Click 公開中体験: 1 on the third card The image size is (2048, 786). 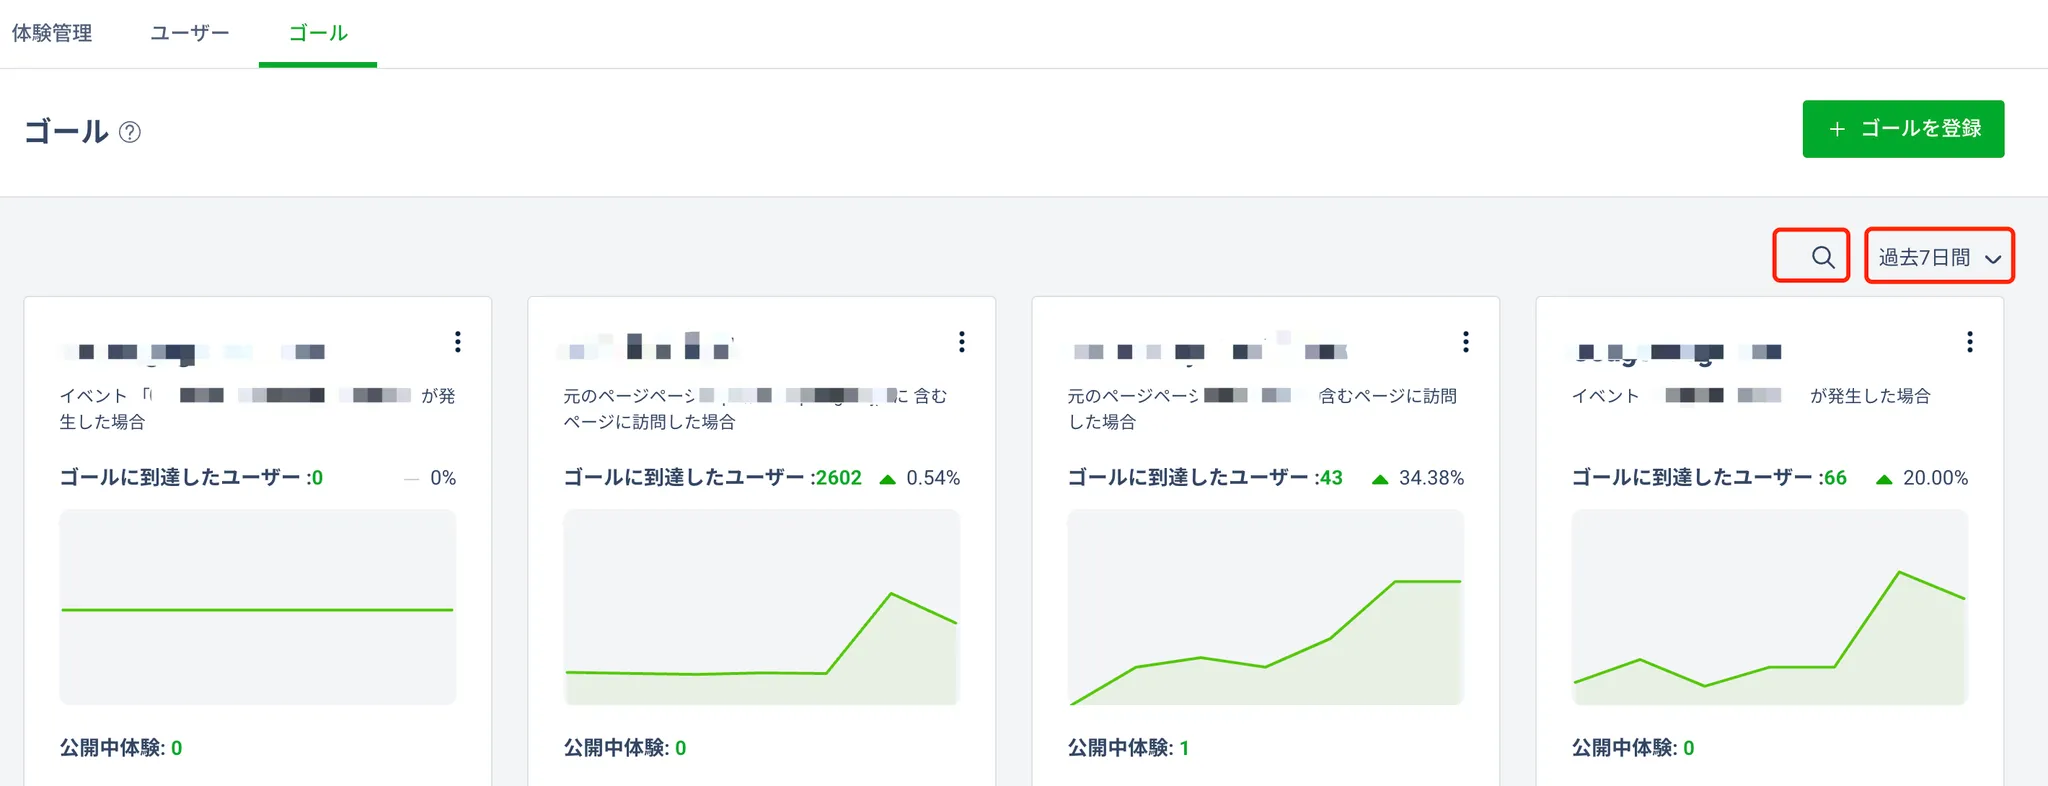coord(1128,748)
